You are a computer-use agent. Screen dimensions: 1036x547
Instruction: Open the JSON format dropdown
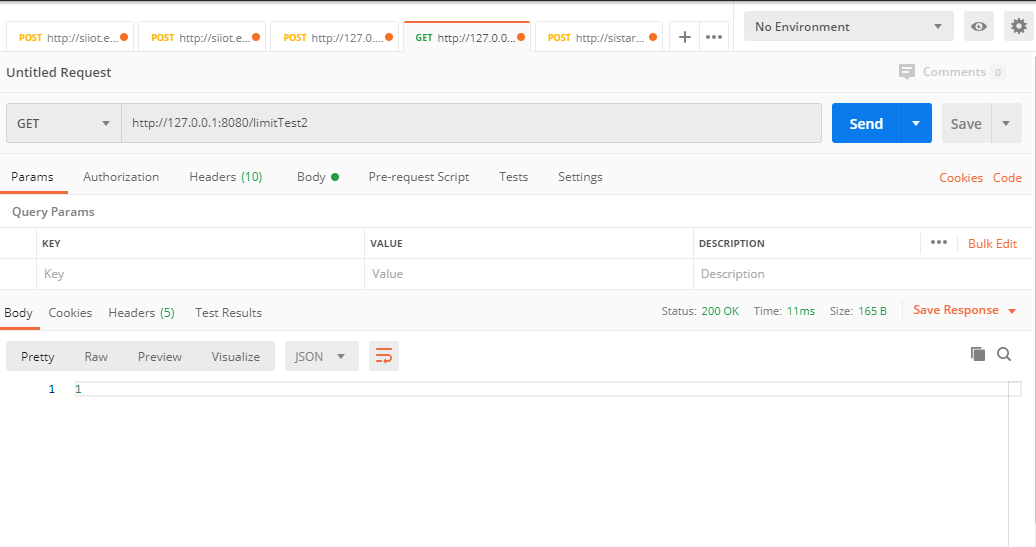point(321,356)
